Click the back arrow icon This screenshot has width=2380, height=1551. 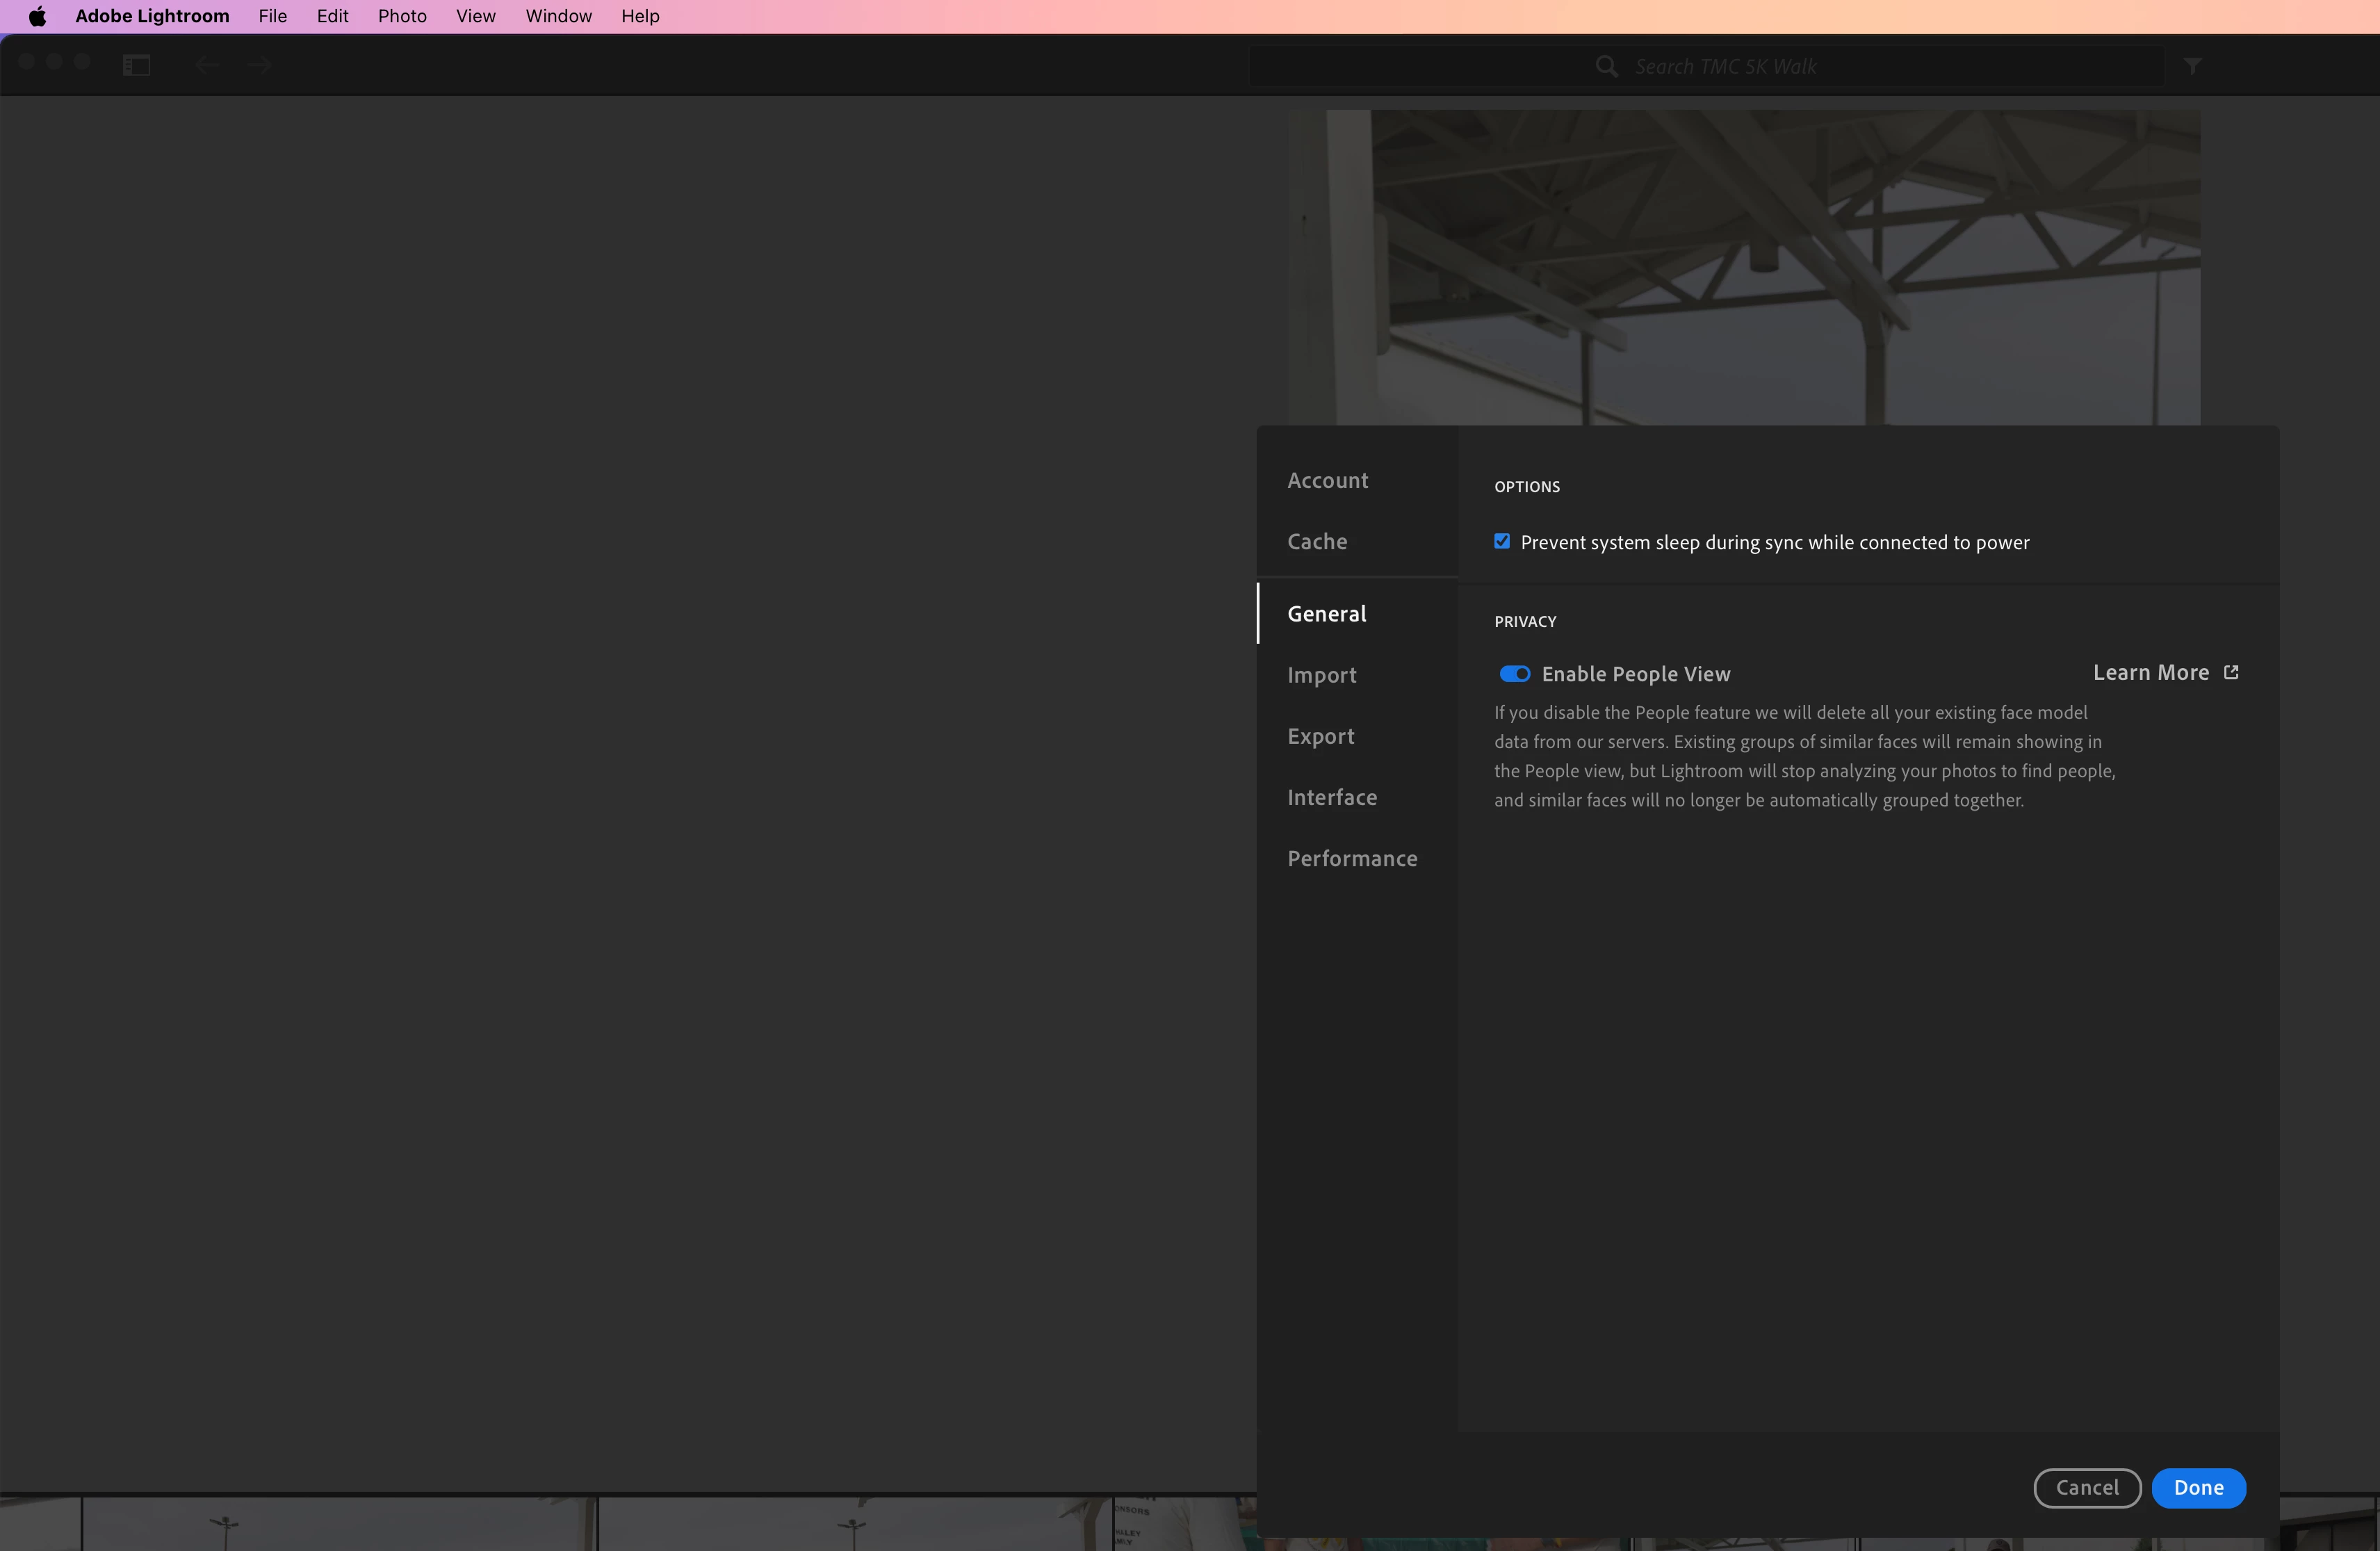pos(207,66)
